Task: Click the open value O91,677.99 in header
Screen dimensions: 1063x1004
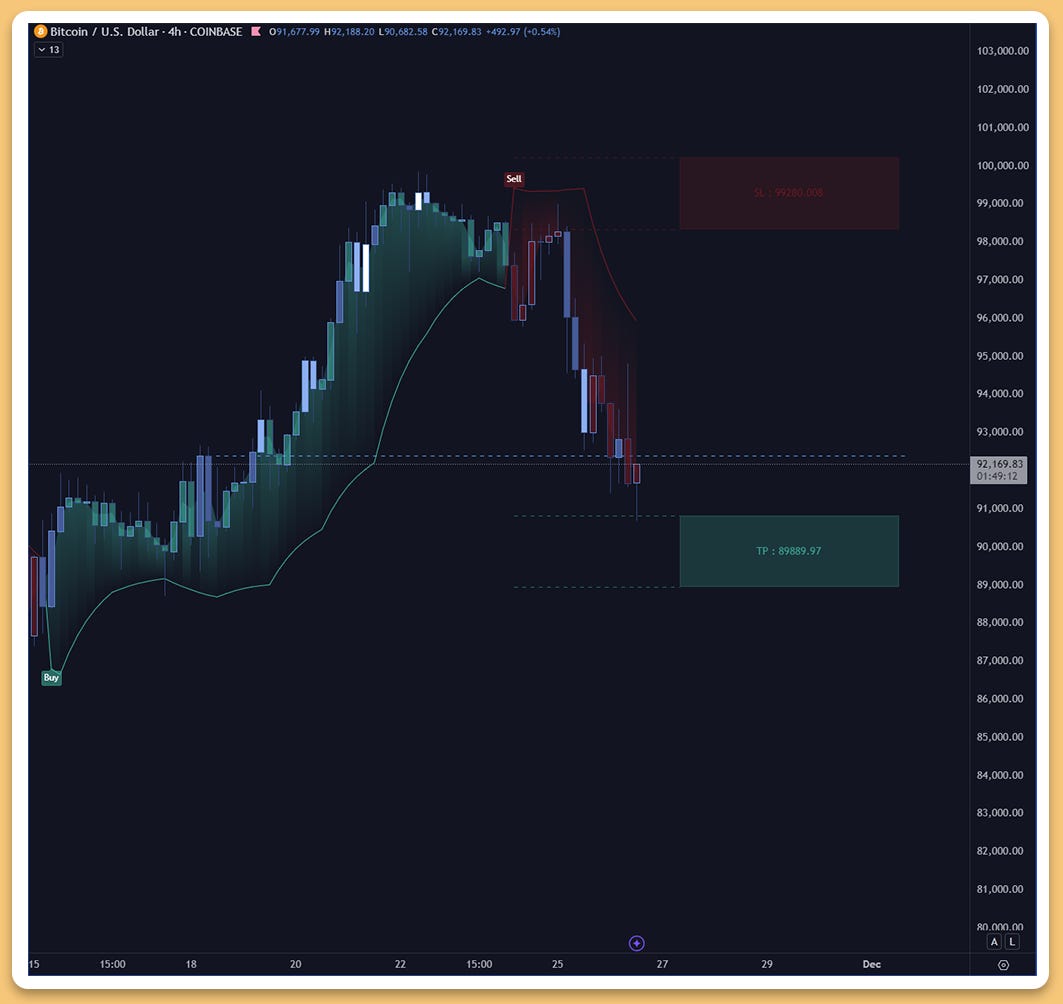Action: pyautogui.click(x=294, y=32)
